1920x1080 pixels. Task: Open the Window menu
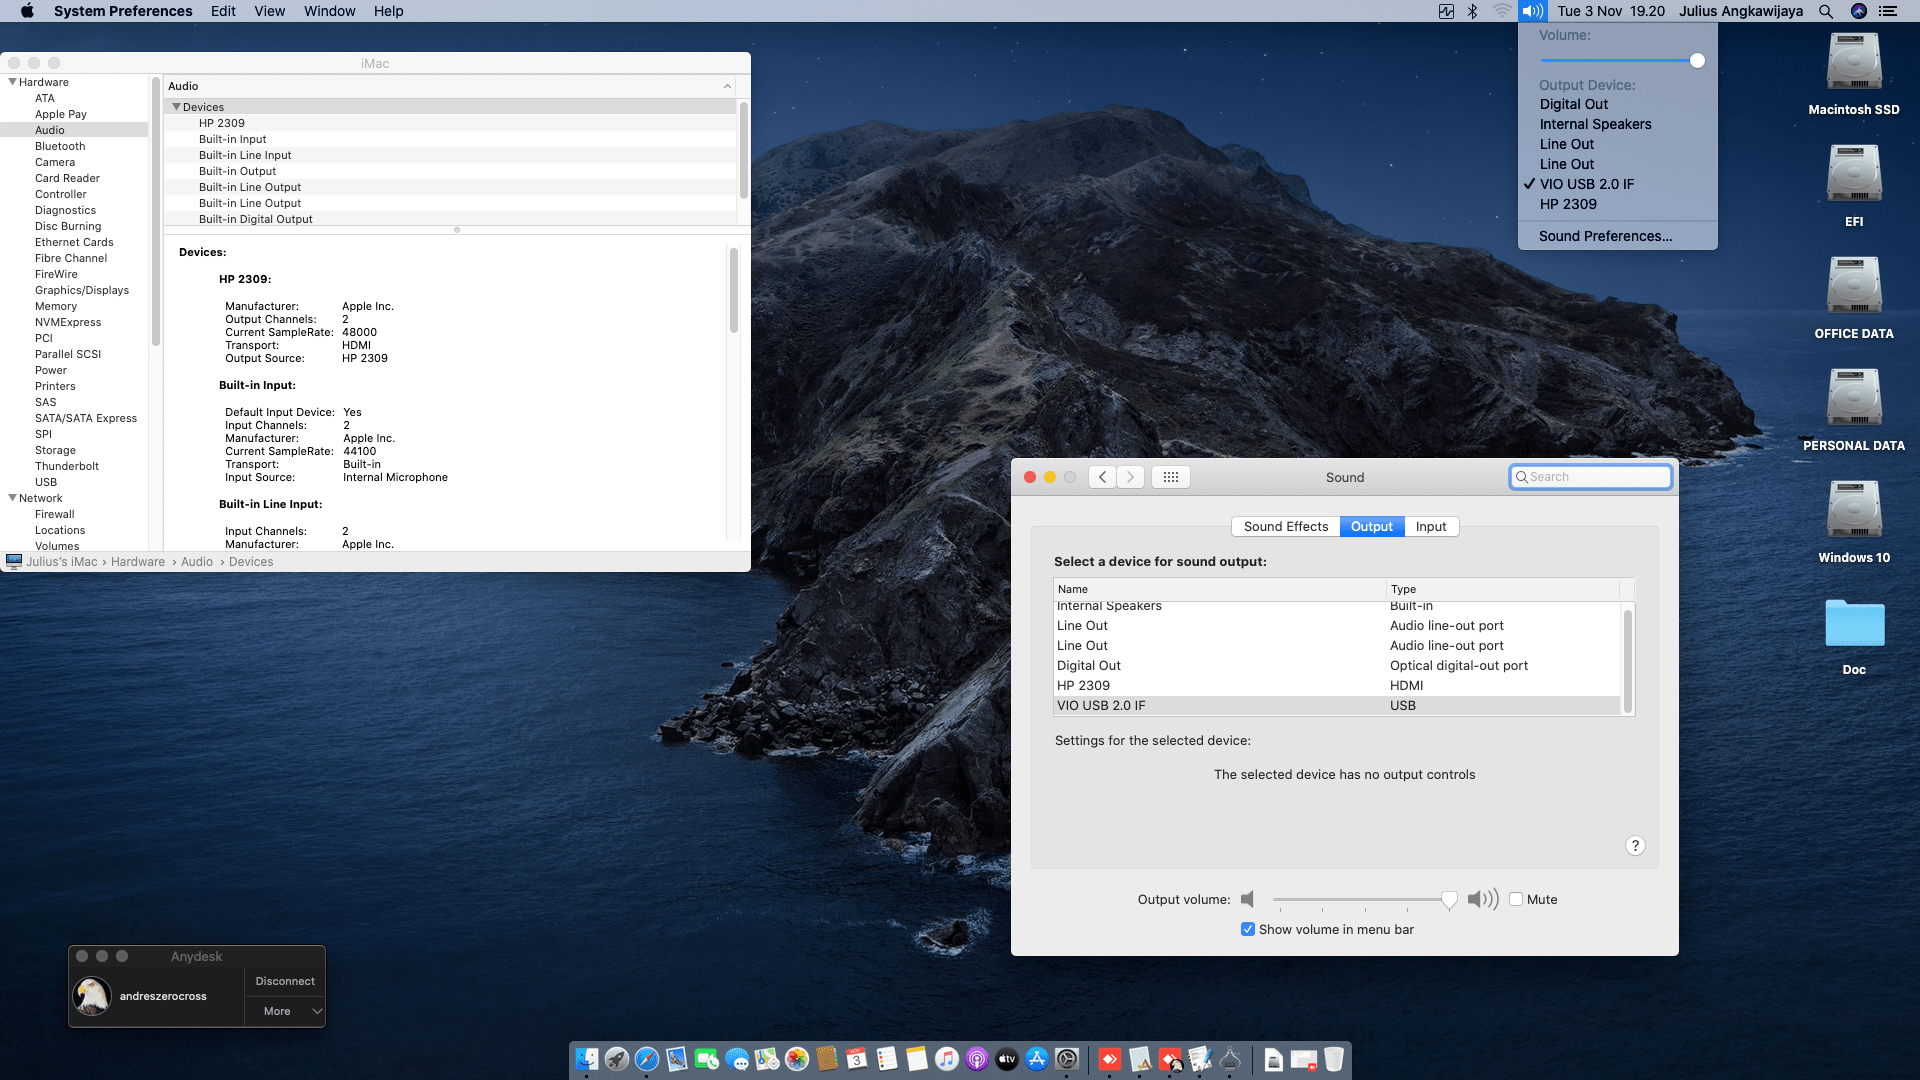tap(329, 11)
